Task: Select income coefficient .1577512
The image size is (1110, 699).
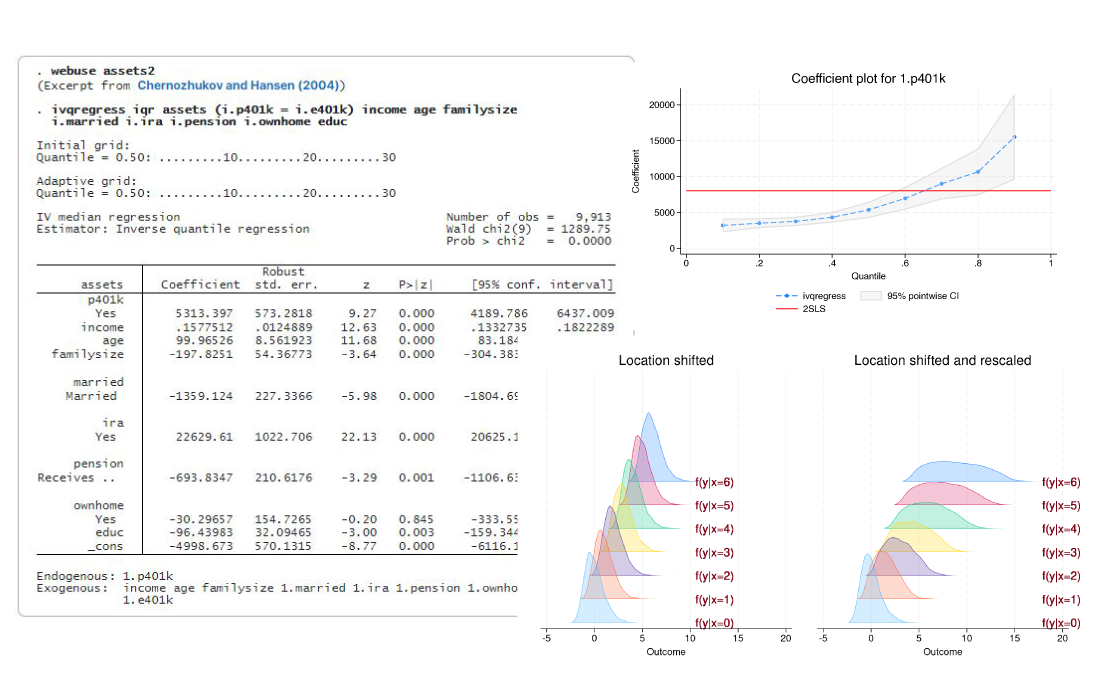Action: 204,327
